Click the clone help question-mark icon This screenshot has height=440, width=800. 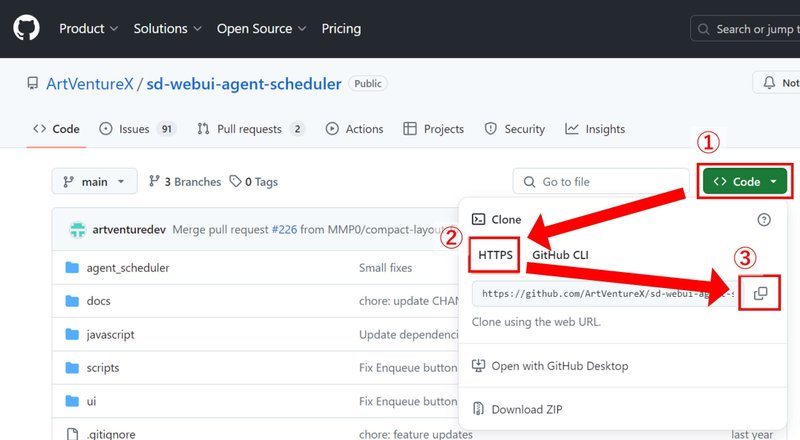pos(764,220)
